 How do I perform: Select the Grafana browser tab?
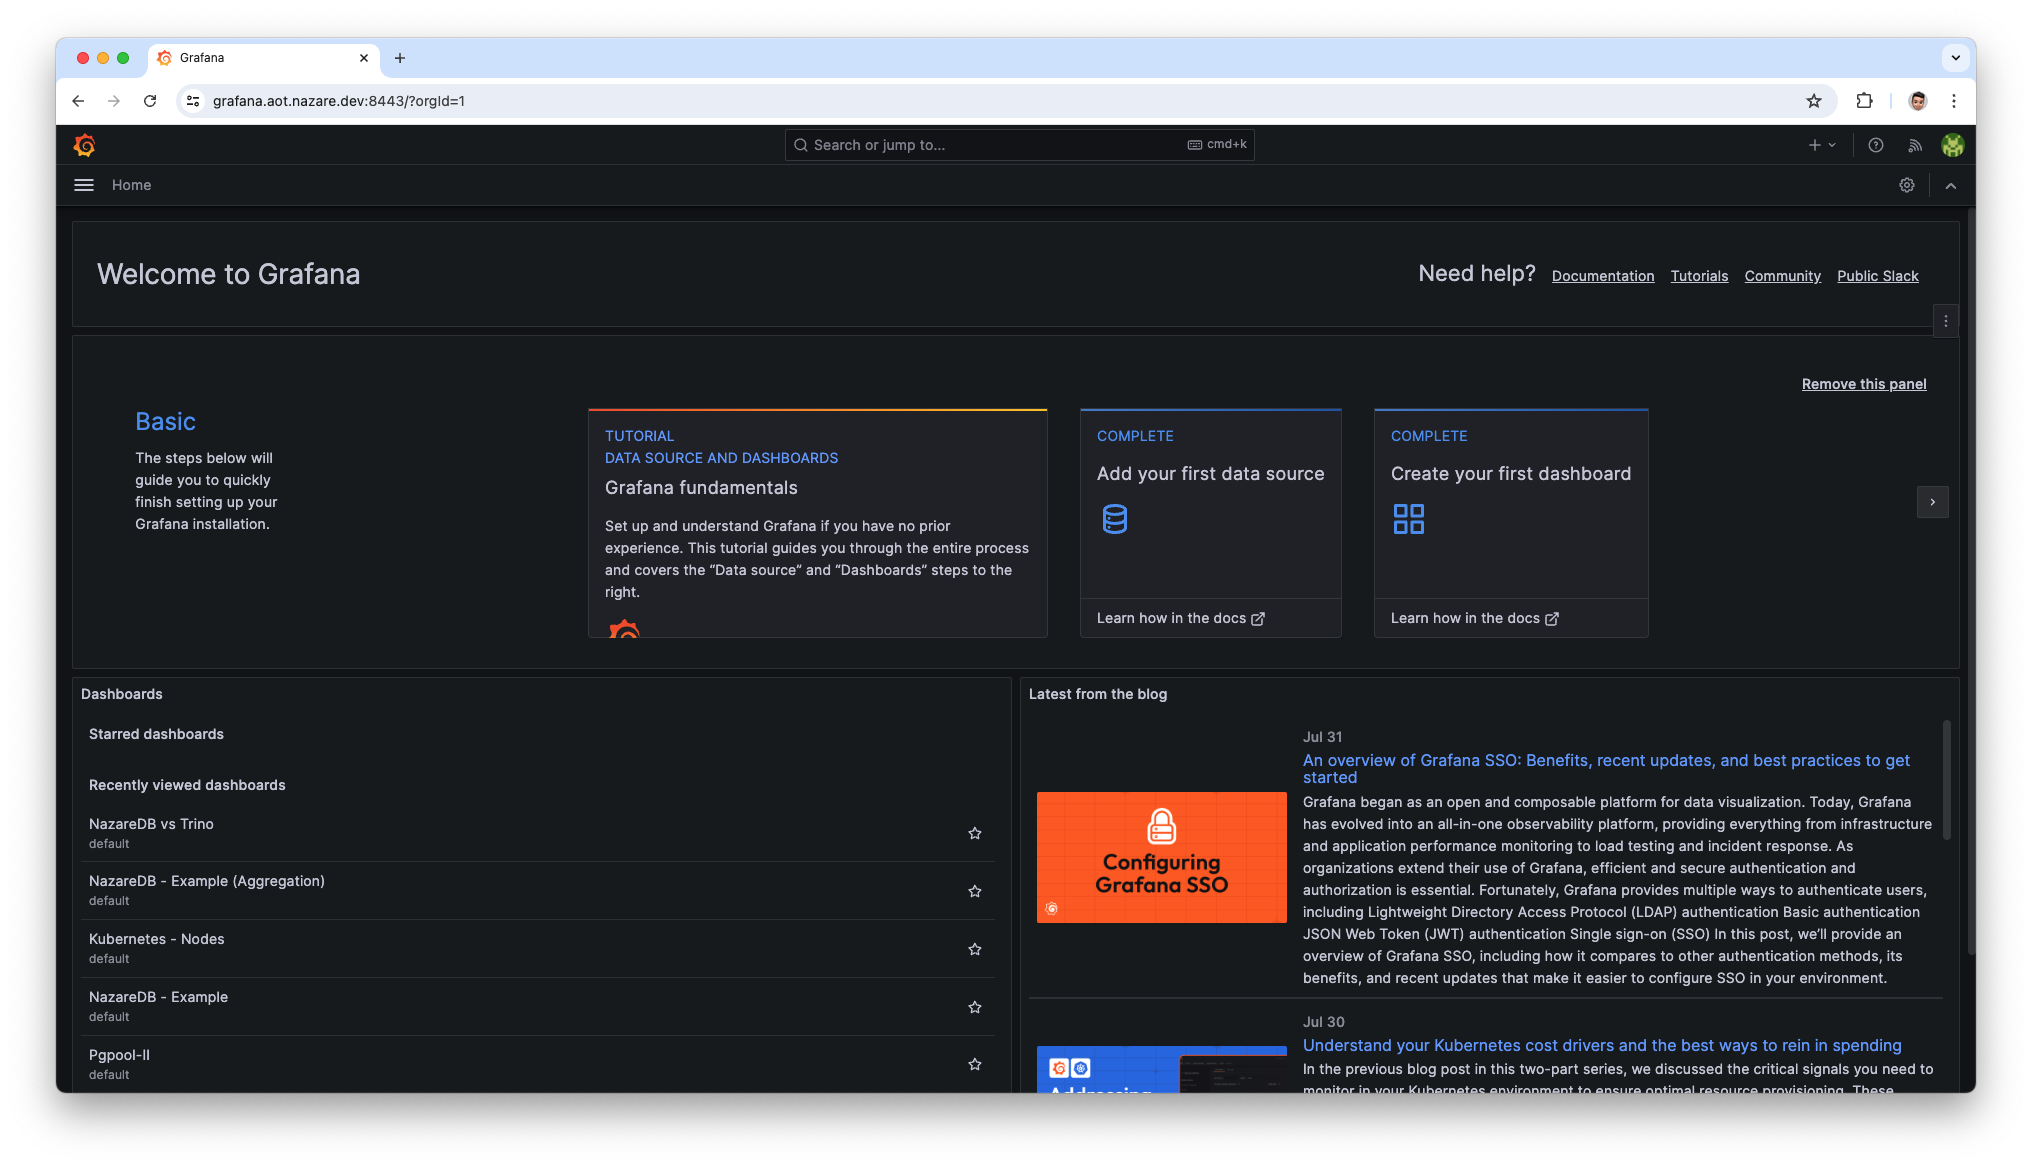coord(264,58)
